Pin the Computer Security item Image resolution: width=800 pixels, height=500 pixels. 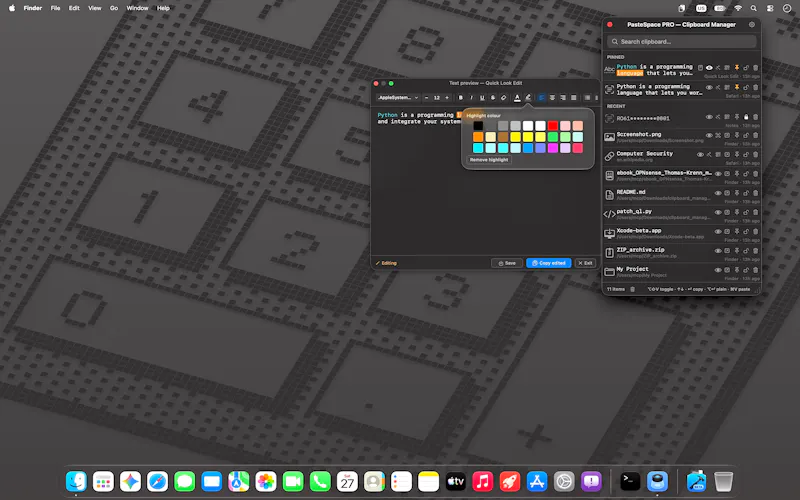click(737, 155)
